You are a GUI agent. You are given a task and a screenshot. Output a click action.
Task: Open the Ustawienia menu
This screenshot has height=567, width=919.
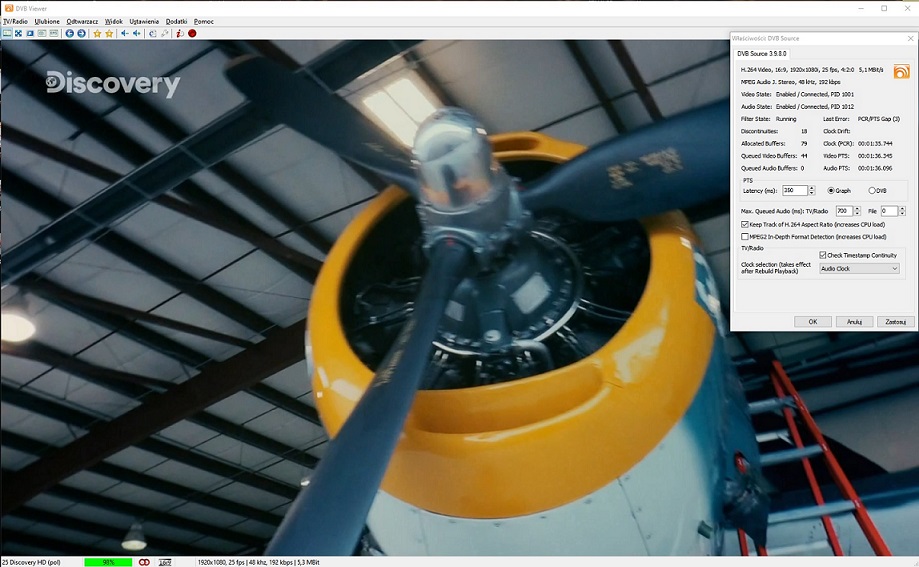[144, 21]
